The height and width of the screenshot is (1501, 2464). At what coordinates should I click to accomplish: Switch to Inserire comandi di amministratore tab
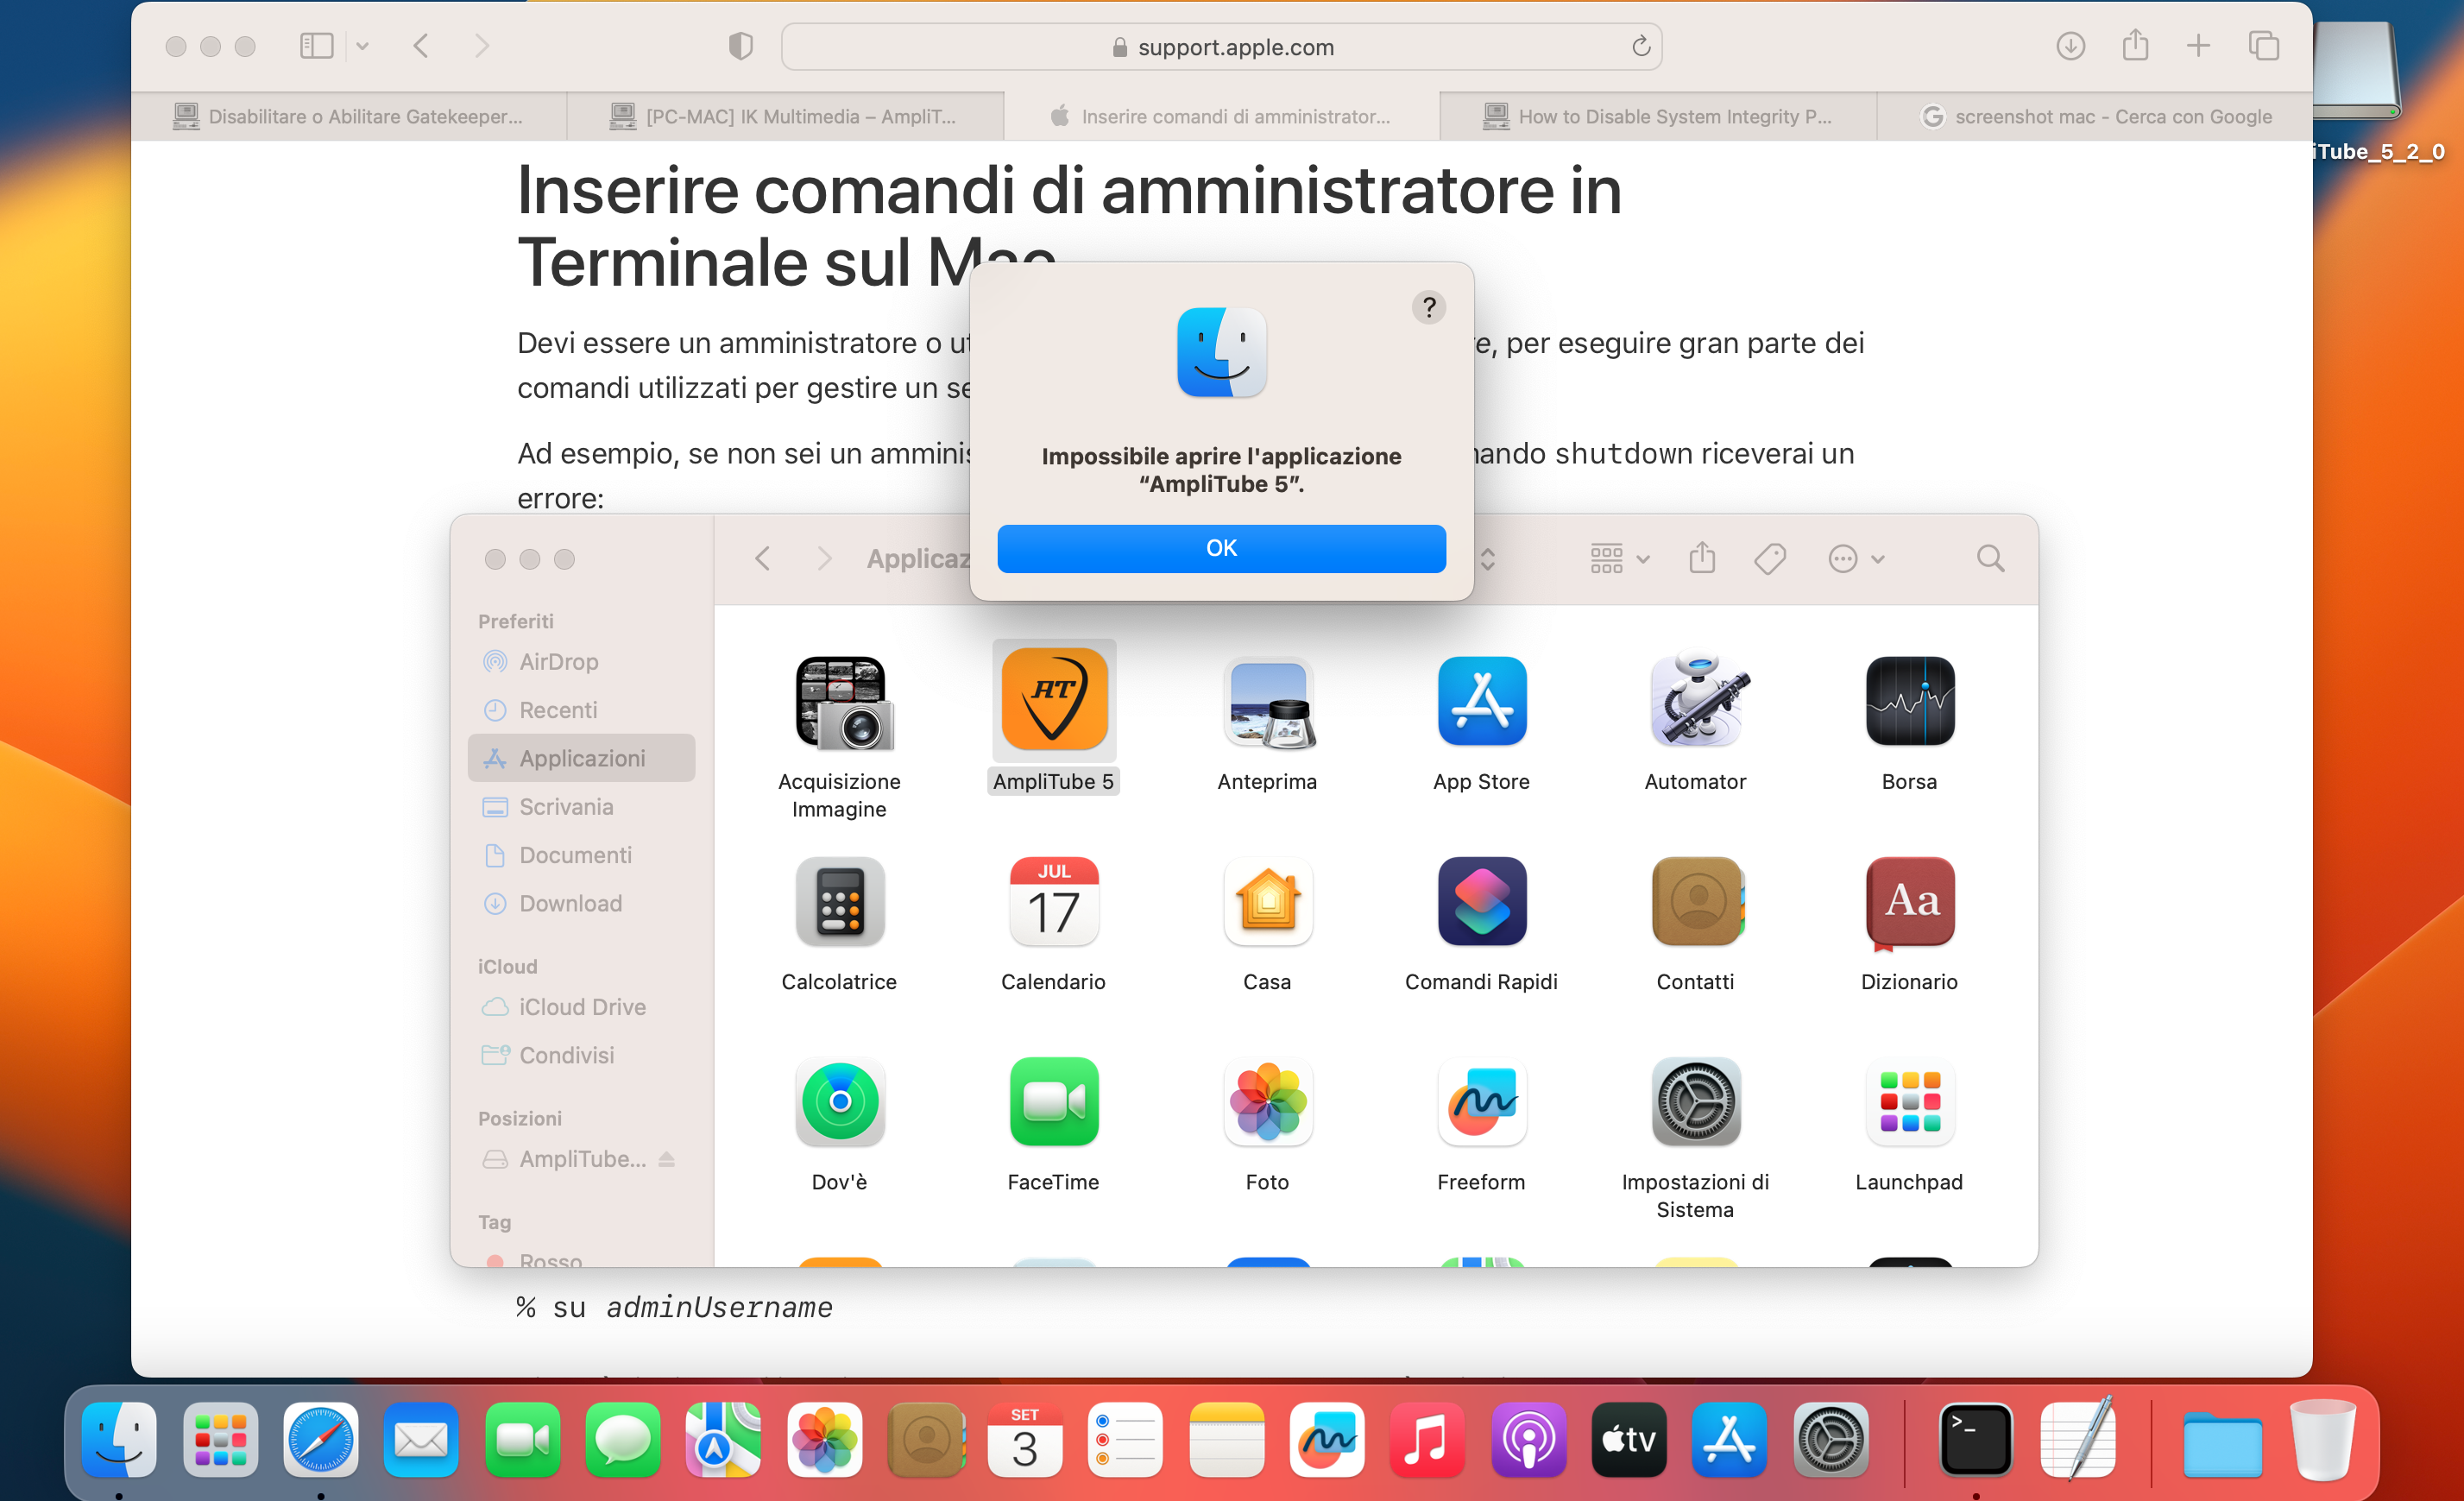point(1221,116)
